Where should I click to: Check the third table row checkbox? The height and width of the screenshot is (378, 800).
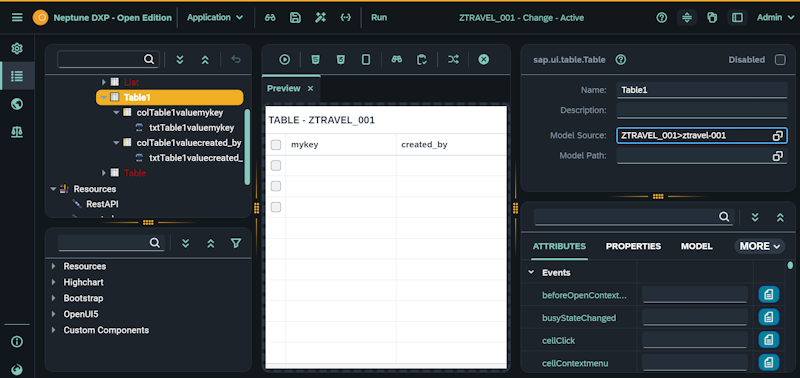[276, 207]
